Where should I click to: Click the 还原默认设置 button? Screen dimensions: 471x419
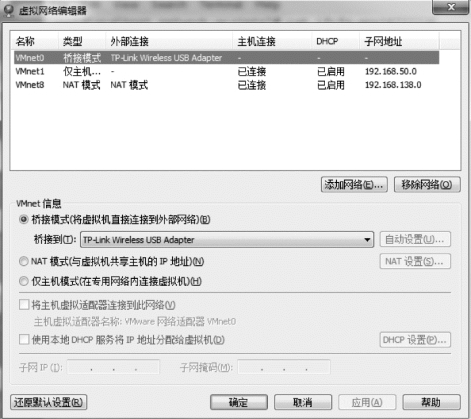tap(49, 402)
